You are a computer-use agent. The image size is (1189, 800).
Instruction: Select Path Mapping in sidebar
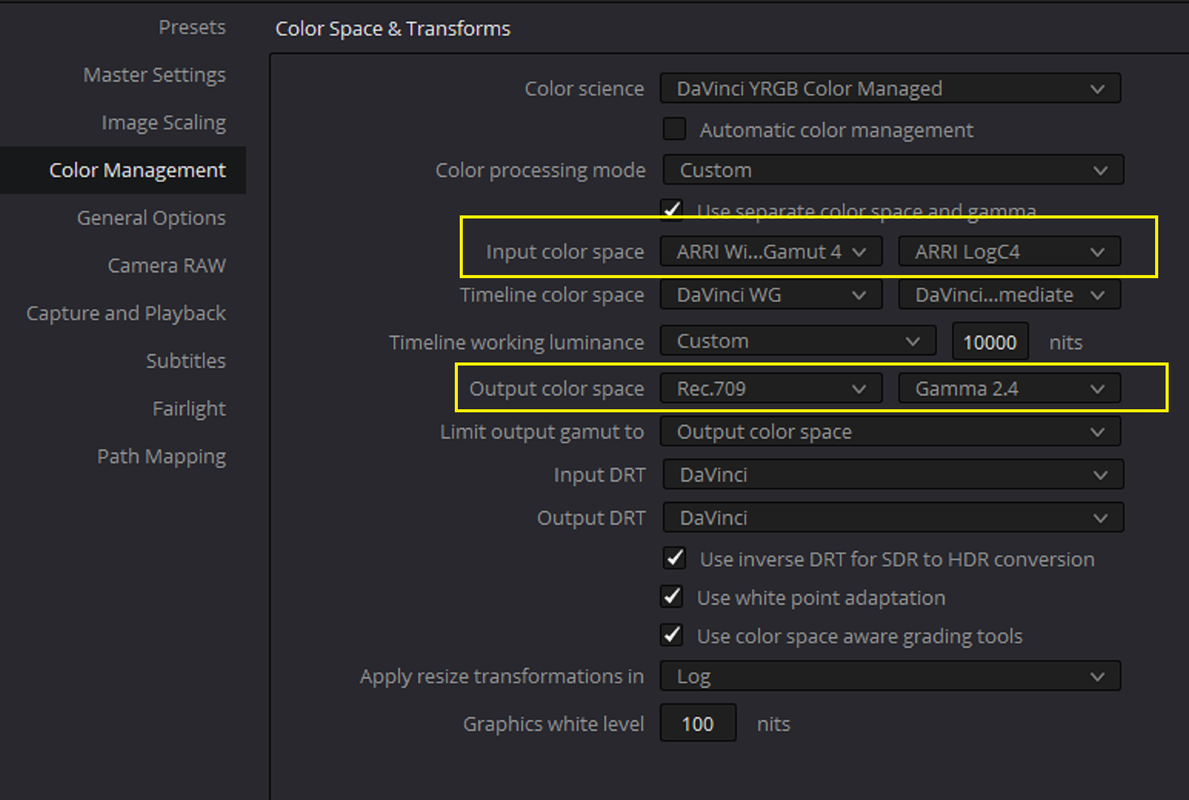162,456
